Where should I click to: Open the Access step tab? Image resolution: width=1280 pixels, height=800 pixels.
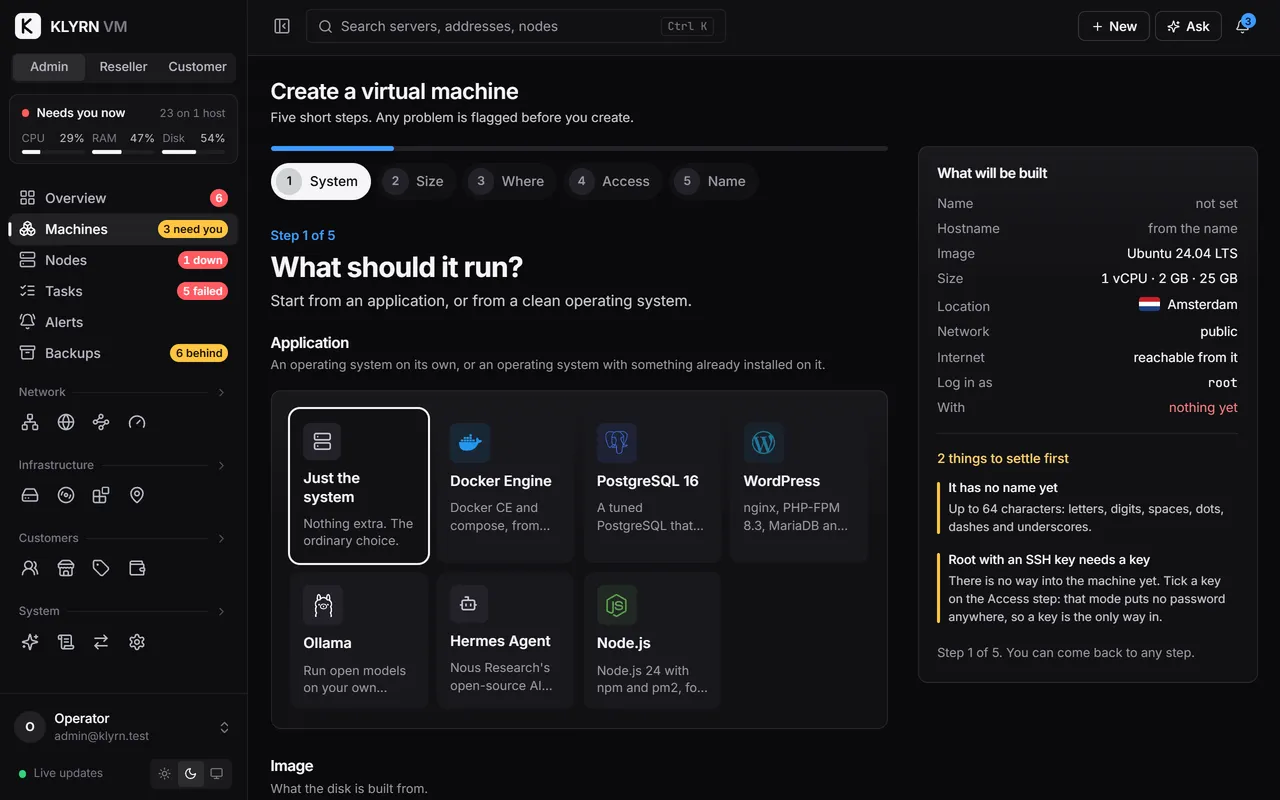[x=613, y=181]
